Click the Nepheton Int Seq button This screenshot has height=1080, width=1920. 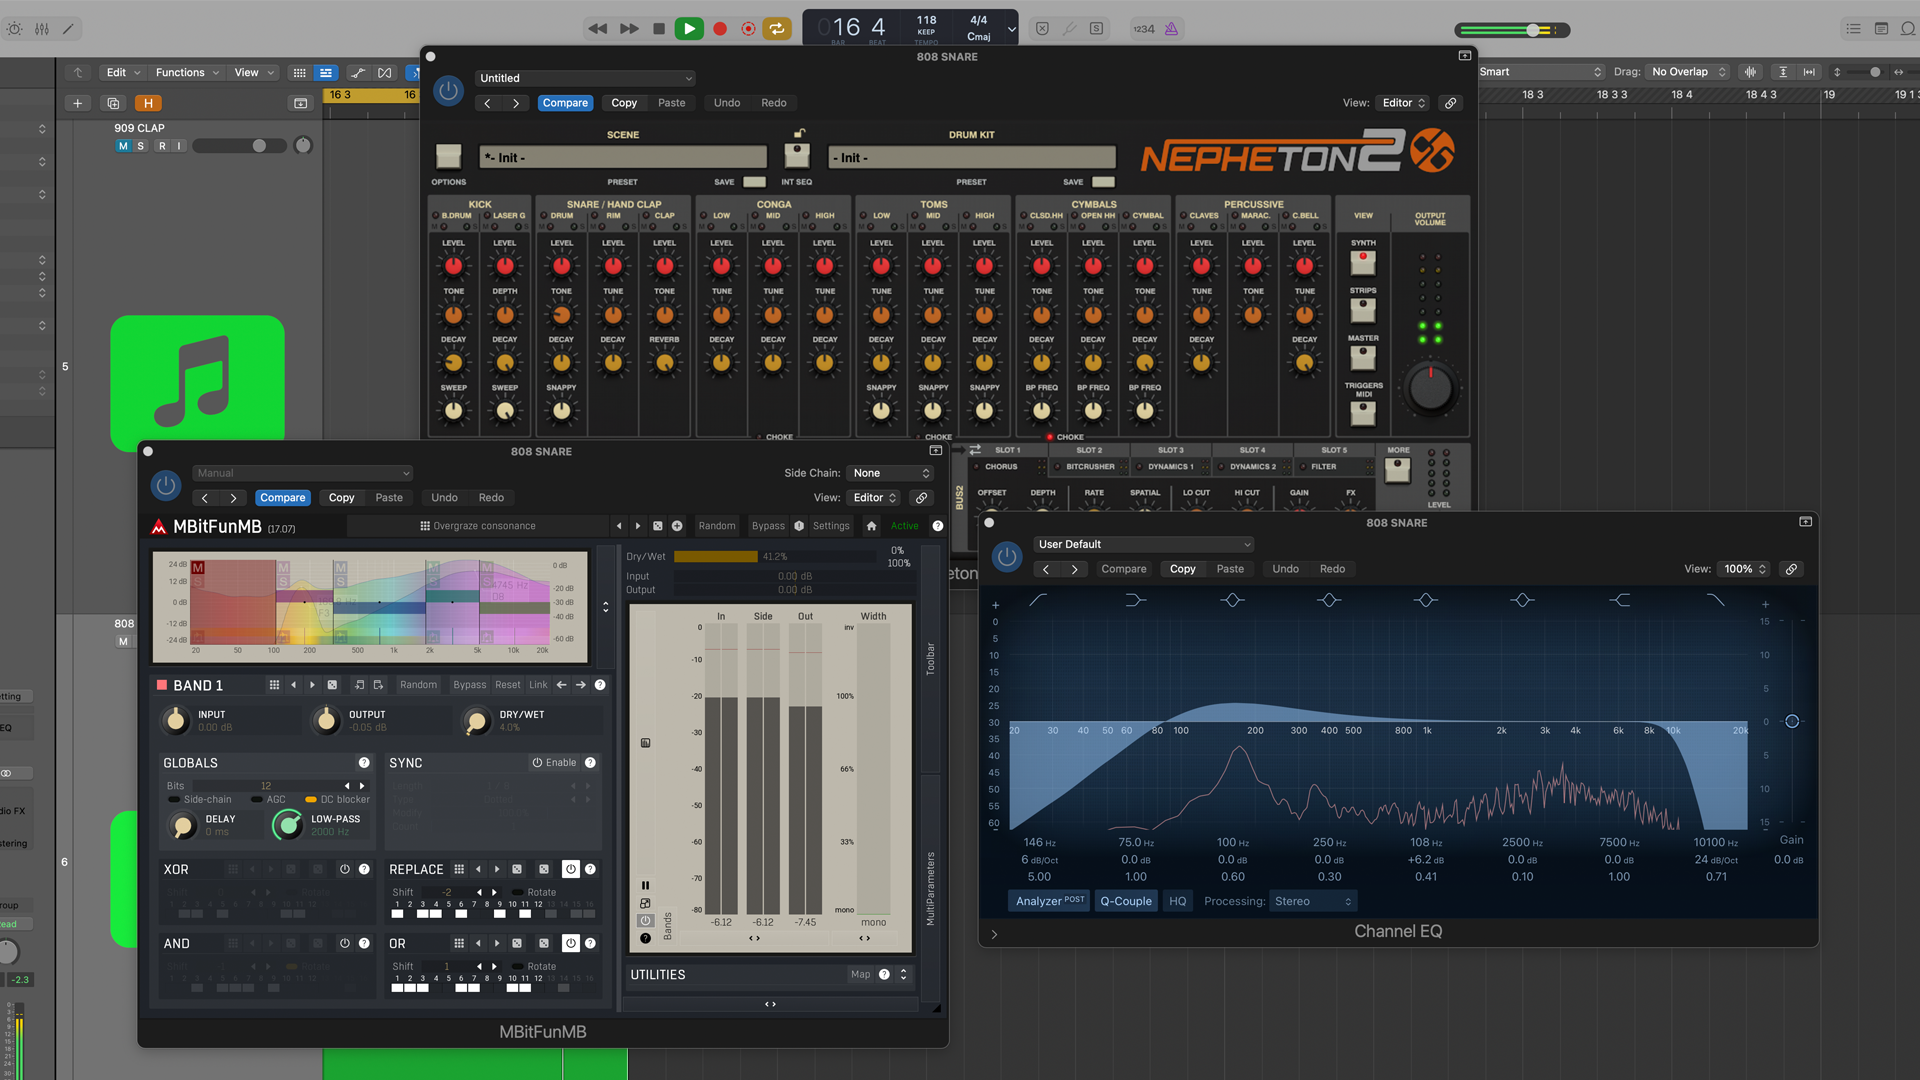click(797, 156)
